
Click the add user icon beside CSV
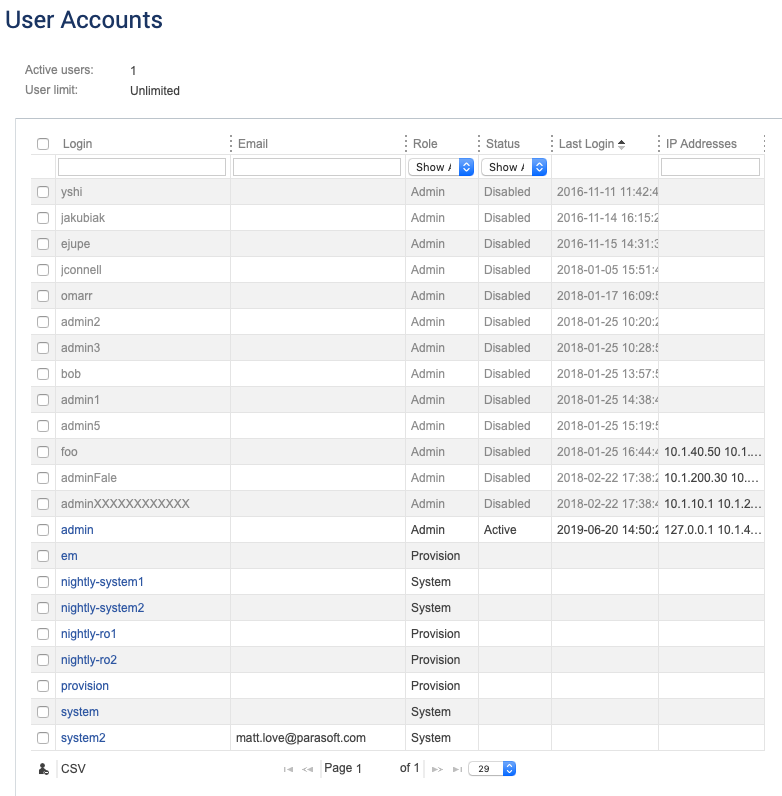[44, 769]
